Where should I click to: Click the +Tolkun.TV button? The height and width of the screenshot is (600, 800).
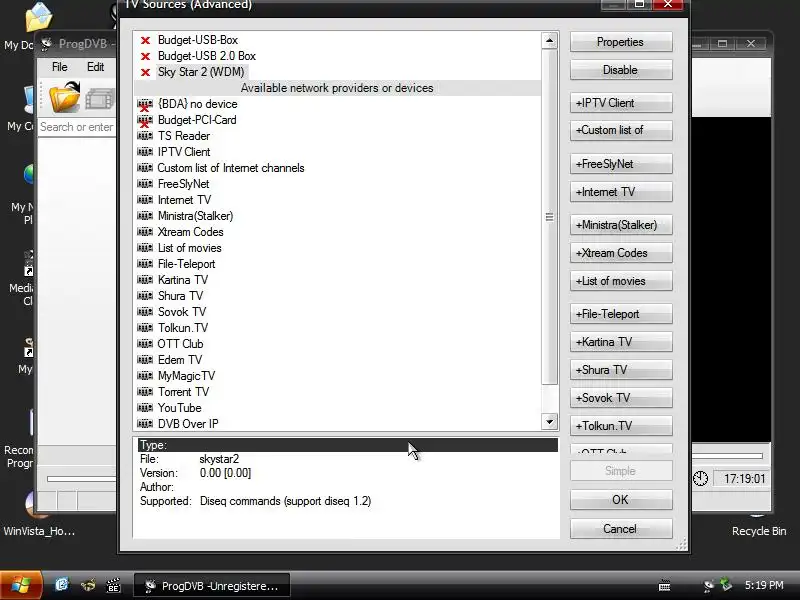(620, 426)
